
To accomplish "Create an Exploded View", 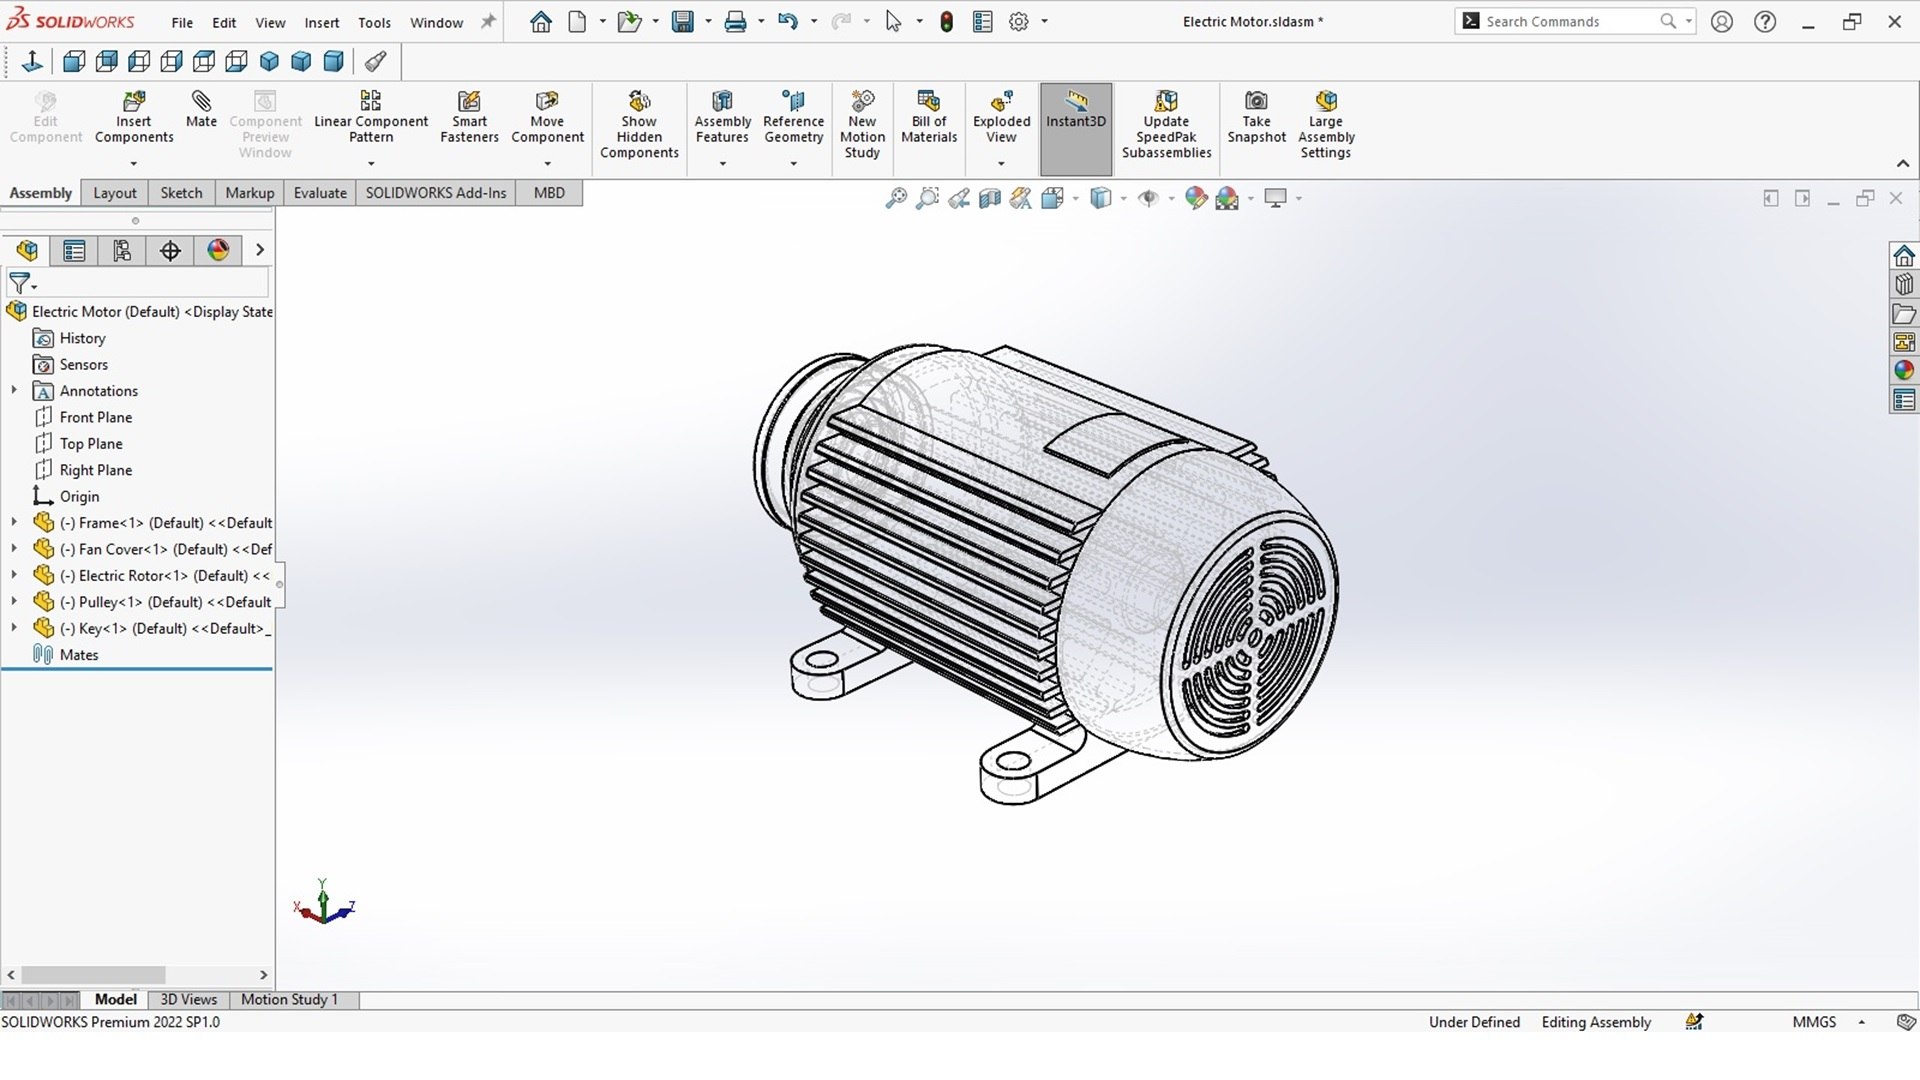I will tap(1001, 117).
